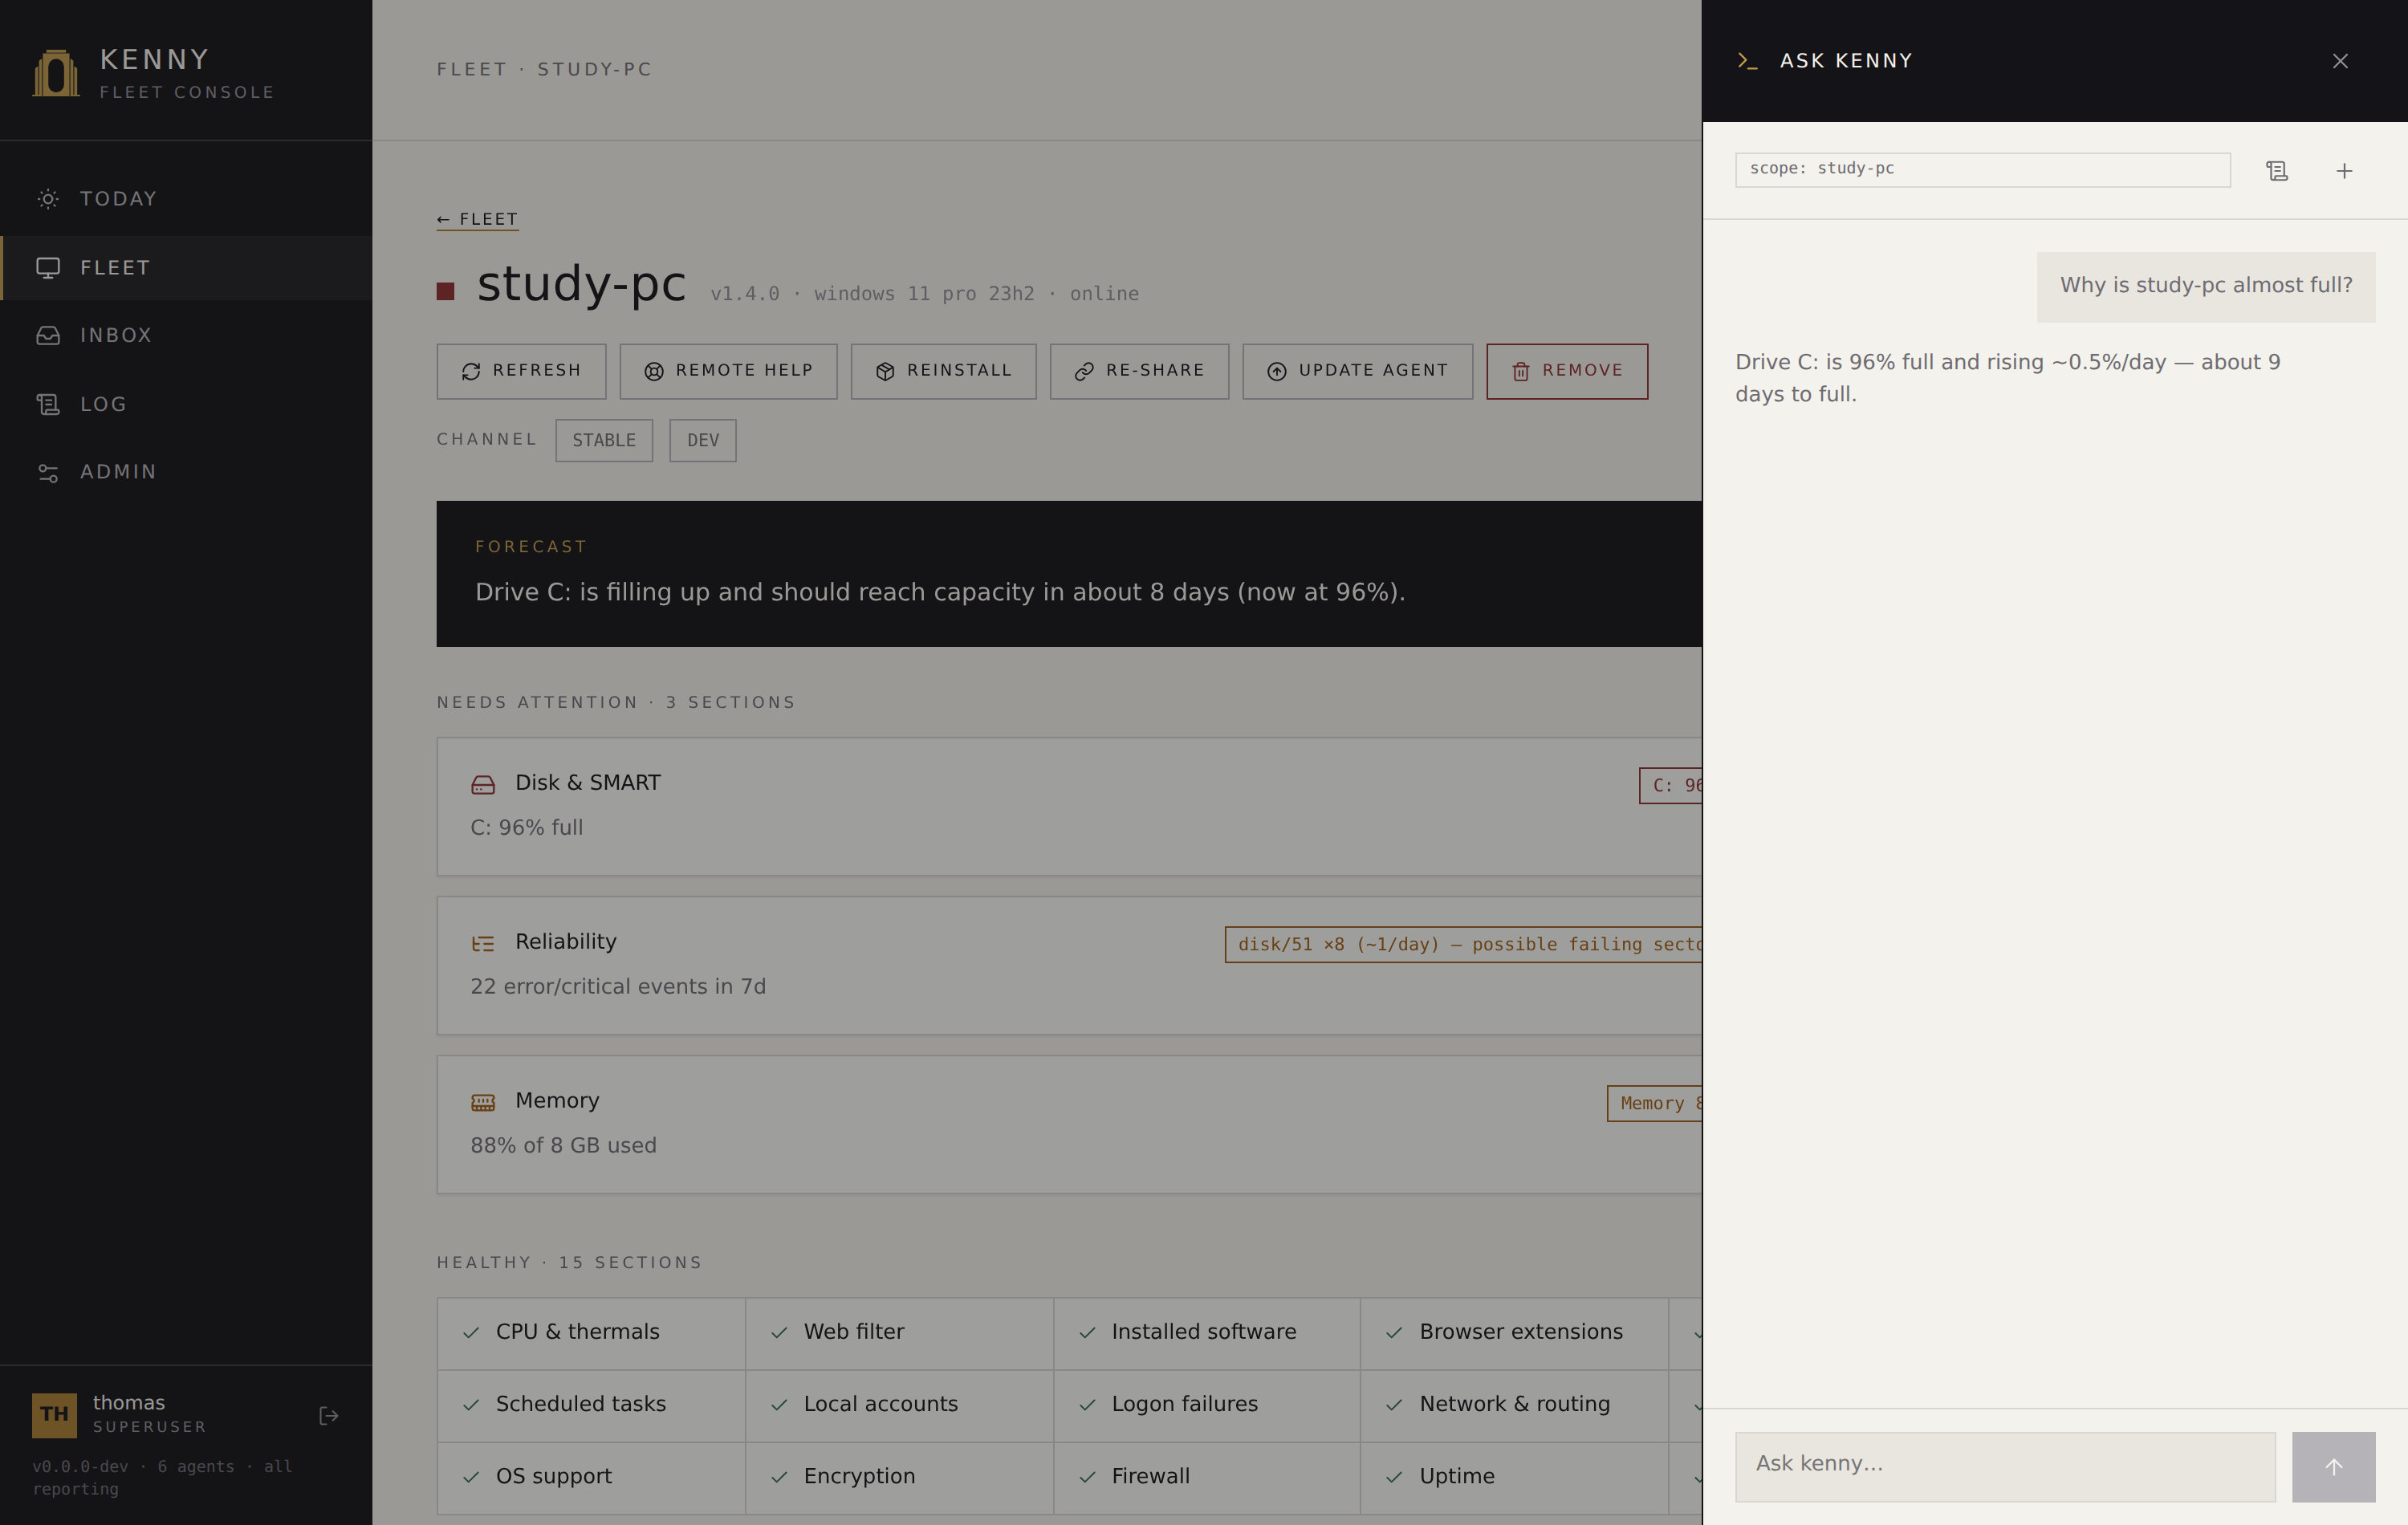Click the send arrow button
Image resolution: width=2408 pixels, height=1525 pixels.
tap(2333, 1466)
